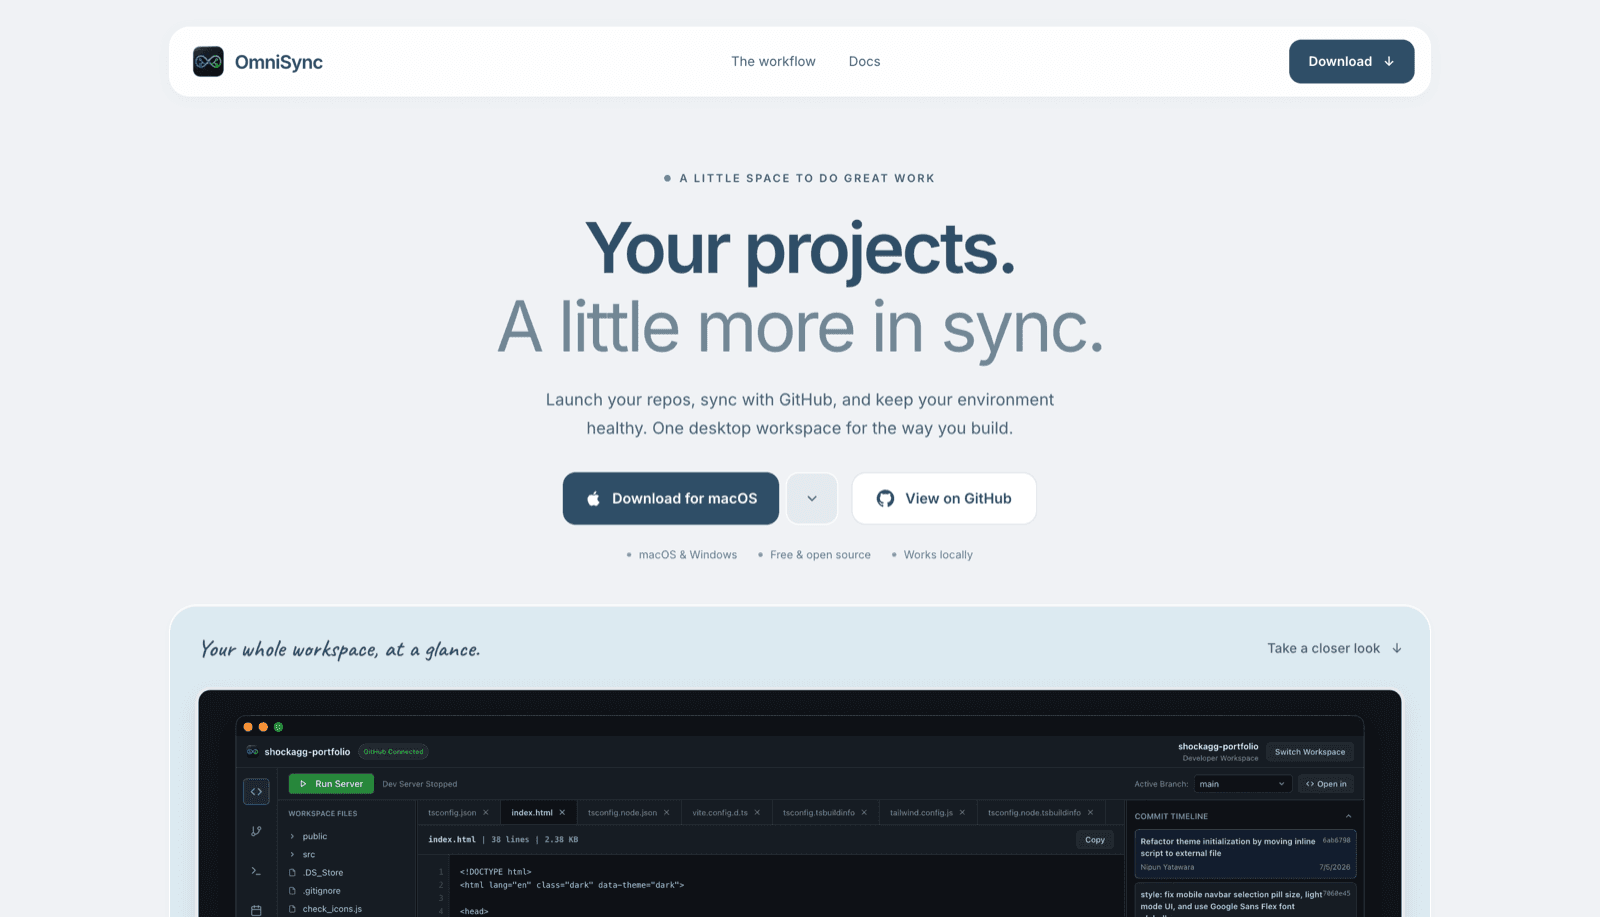Click the Download button in header
1600x917 pixels.
click(x=1351, y=62)
